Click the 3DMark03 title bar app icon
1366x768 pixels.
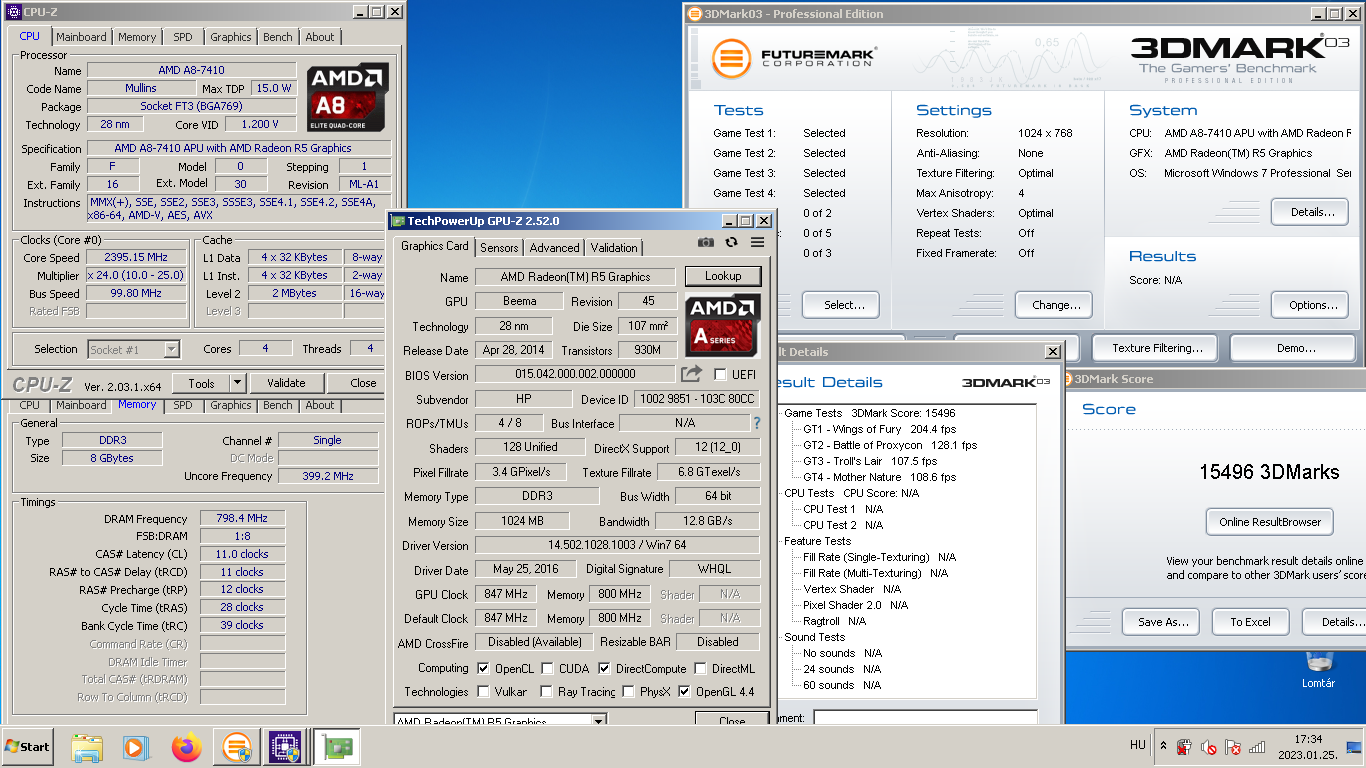[695, 14]
